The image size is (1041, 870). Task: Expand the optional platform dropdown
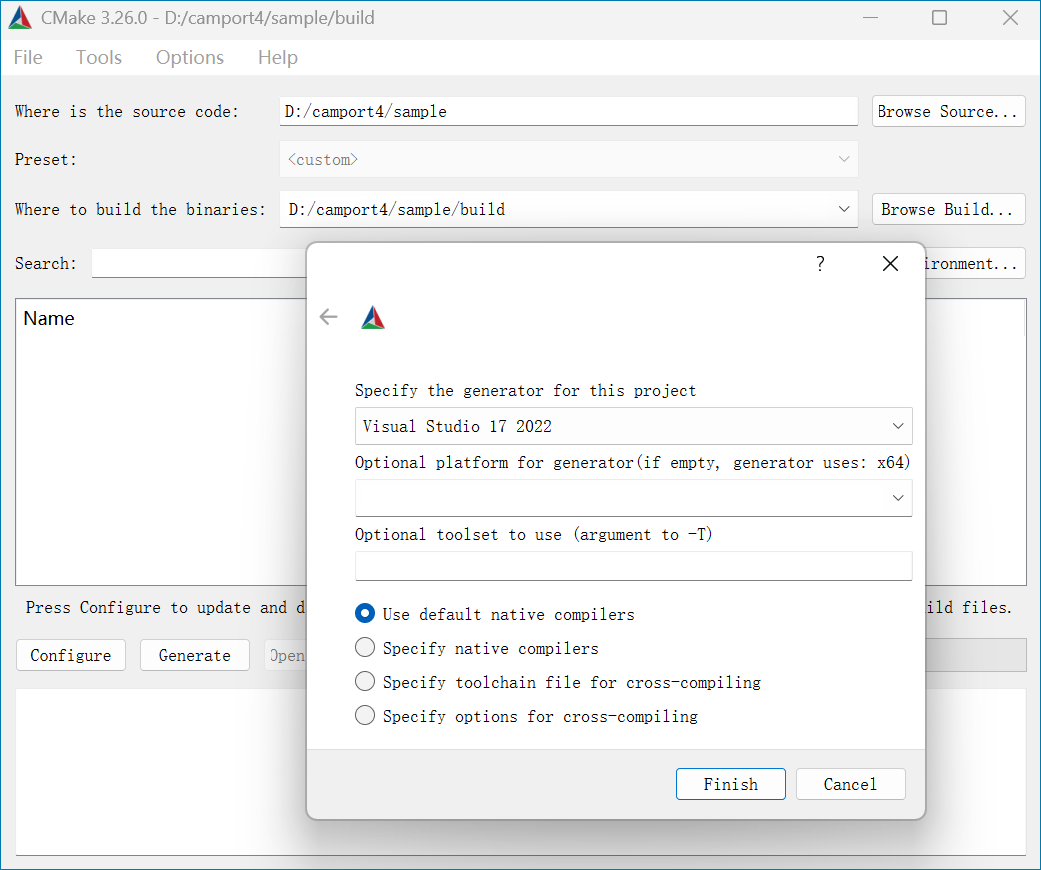[x=633, y=498]
